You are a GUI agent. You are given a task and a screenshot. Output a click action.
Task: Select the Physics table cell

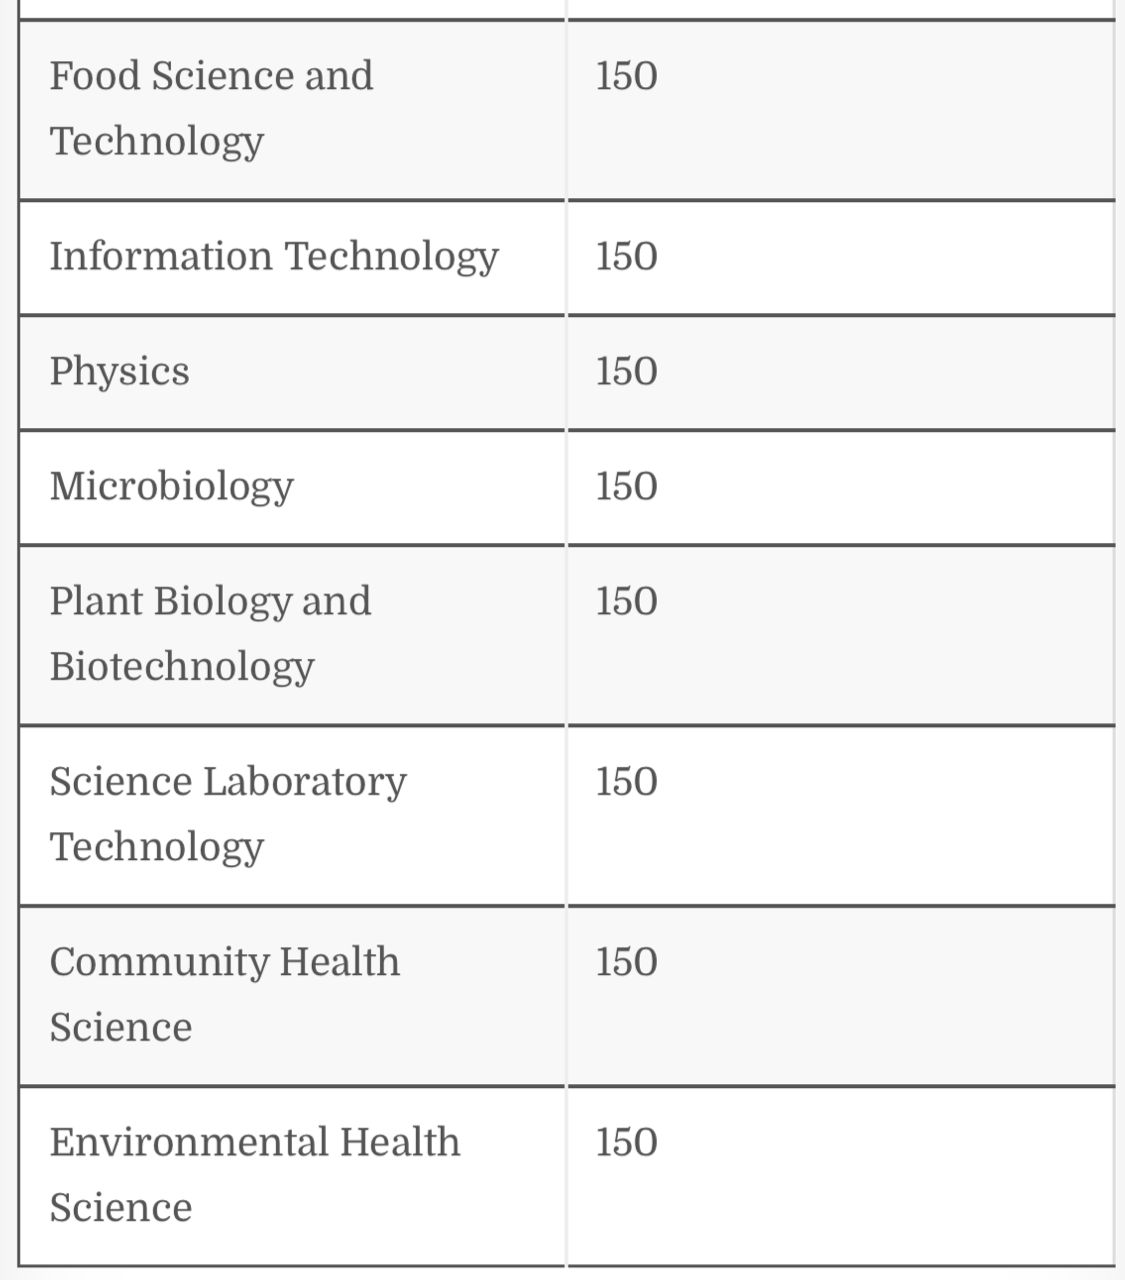point(292,372)
